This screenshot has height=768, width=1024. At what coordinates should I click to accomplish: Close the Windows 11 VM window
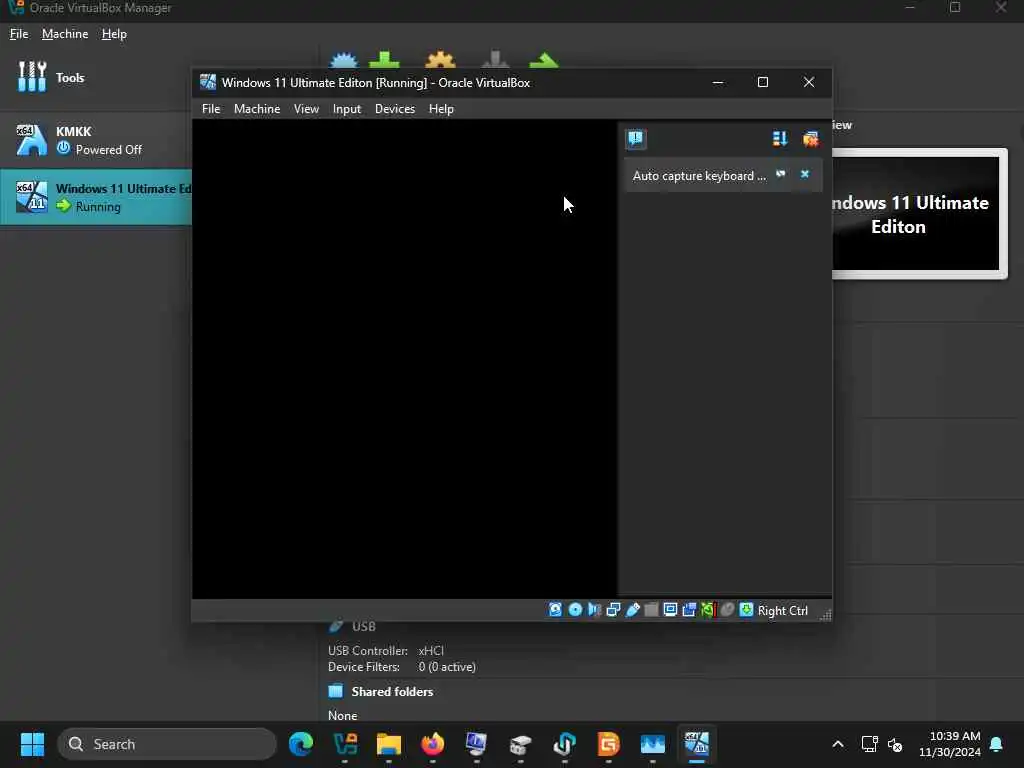pyautogui.click(x=808, y=82)
